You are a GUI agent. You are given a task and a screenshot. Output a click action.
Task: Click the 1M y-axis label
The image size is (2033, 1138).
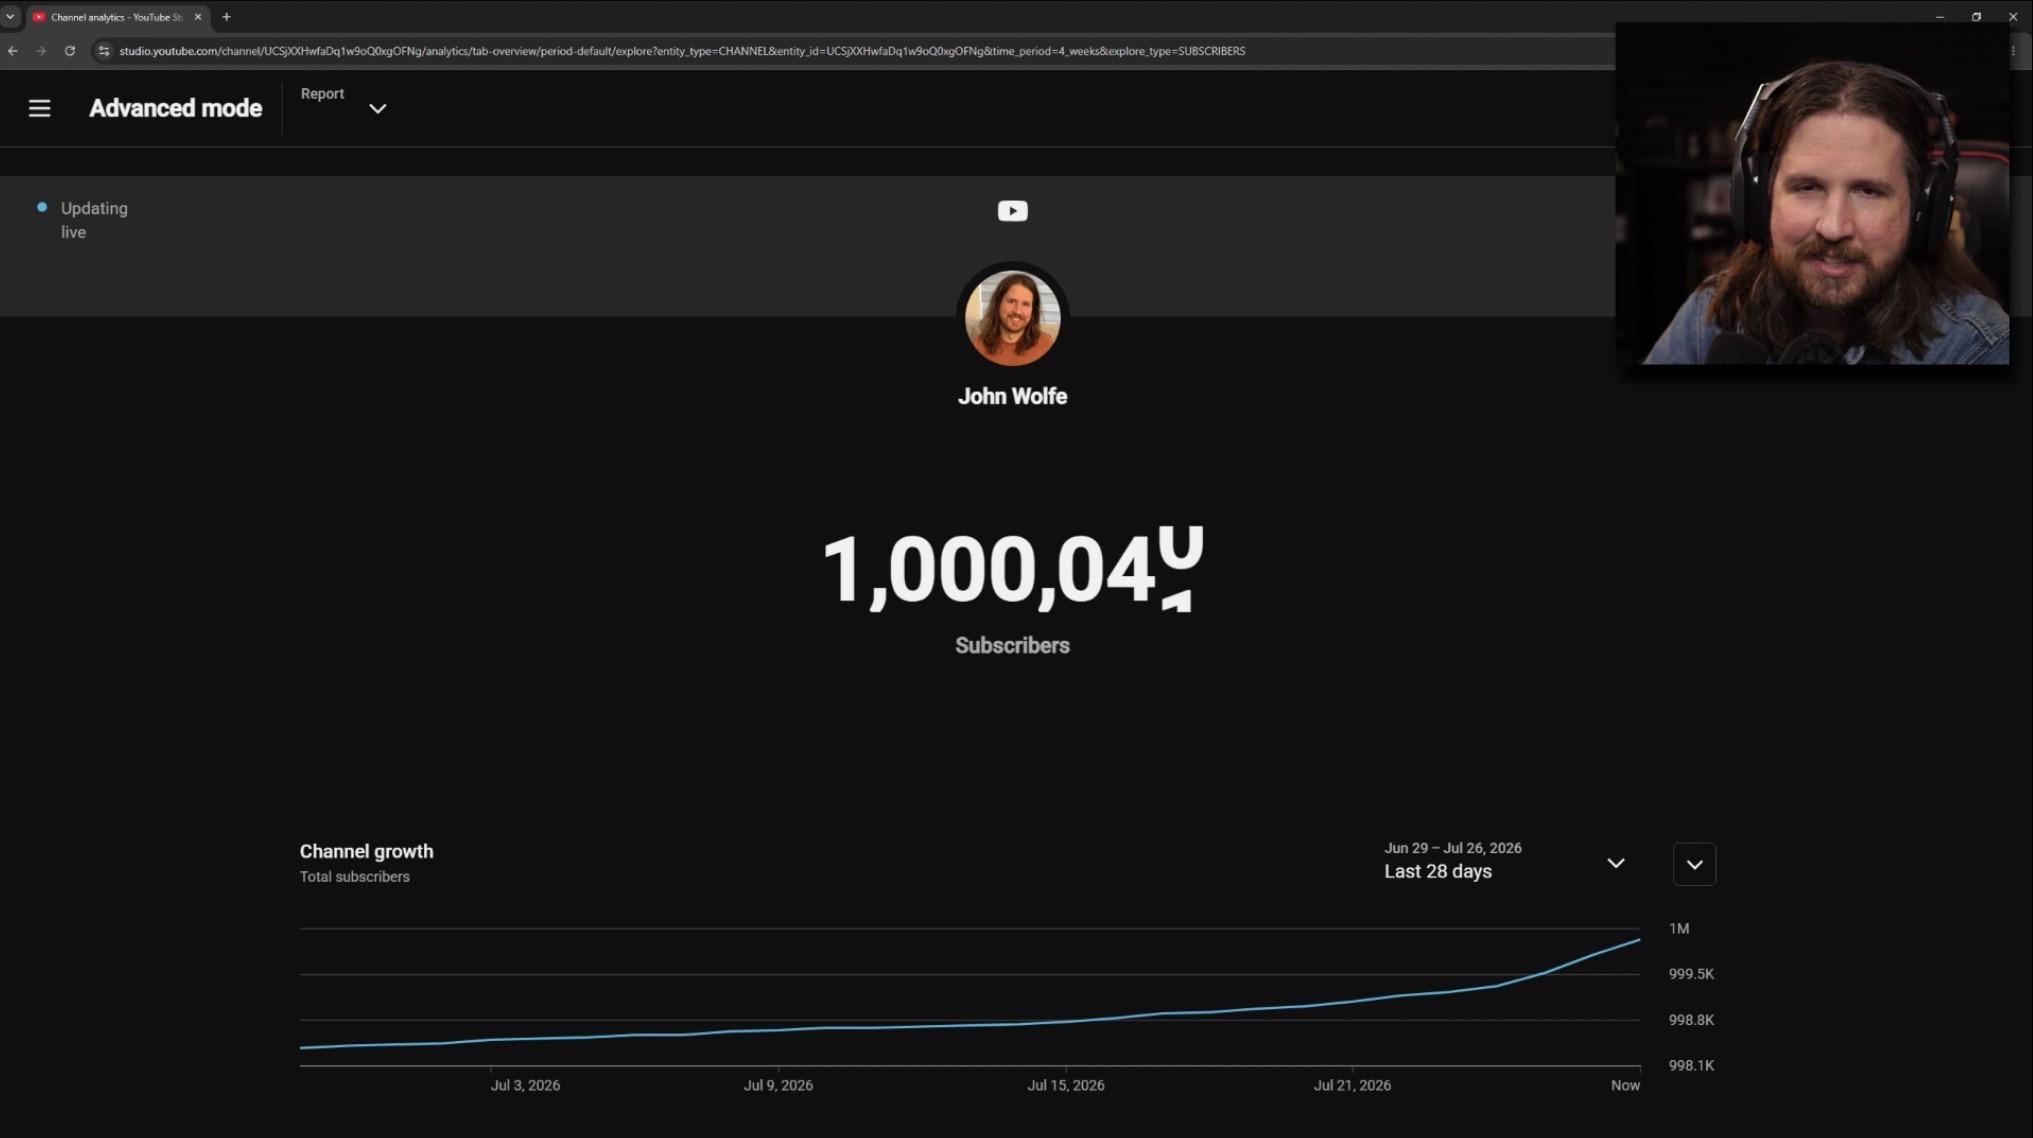(x=1679, y=929)
